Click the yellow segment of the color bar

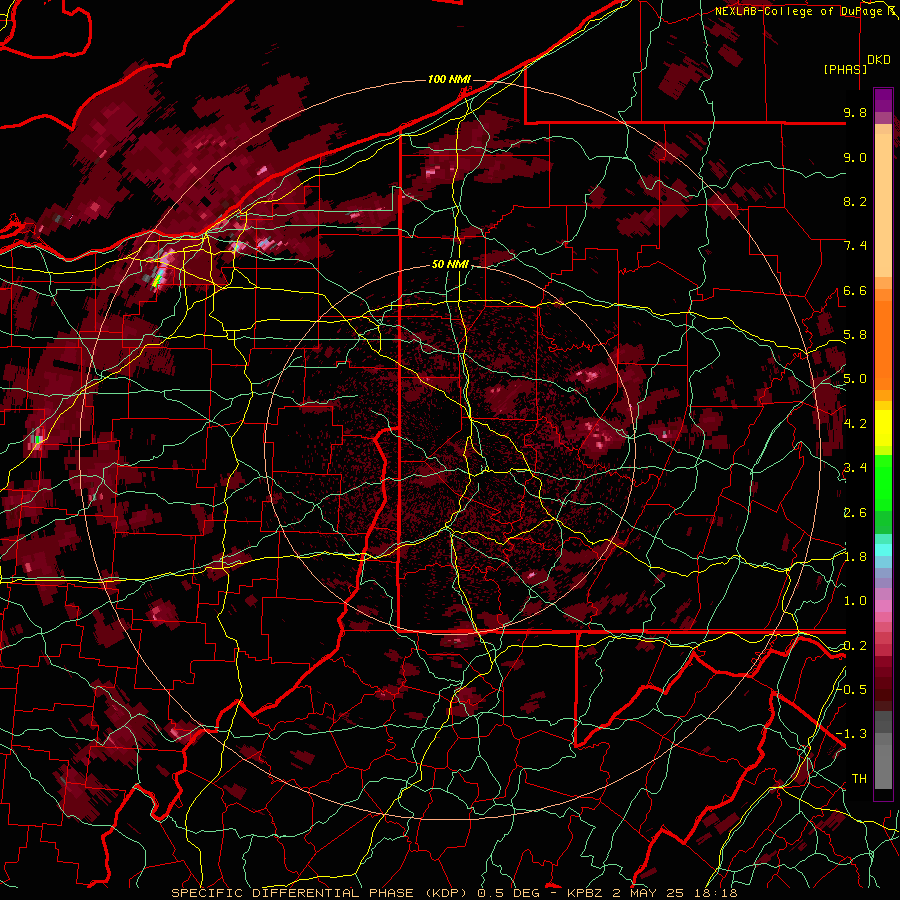pos(883,428)
